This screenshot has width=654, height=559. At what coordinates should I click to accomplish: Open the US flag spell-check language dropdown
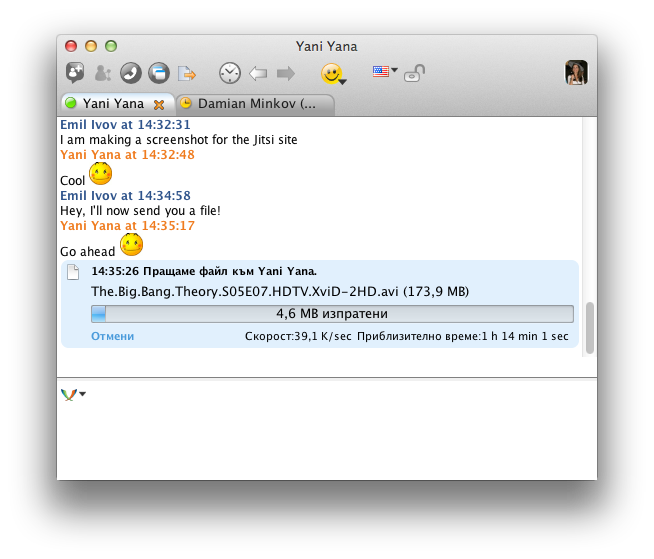pos(384,71)
